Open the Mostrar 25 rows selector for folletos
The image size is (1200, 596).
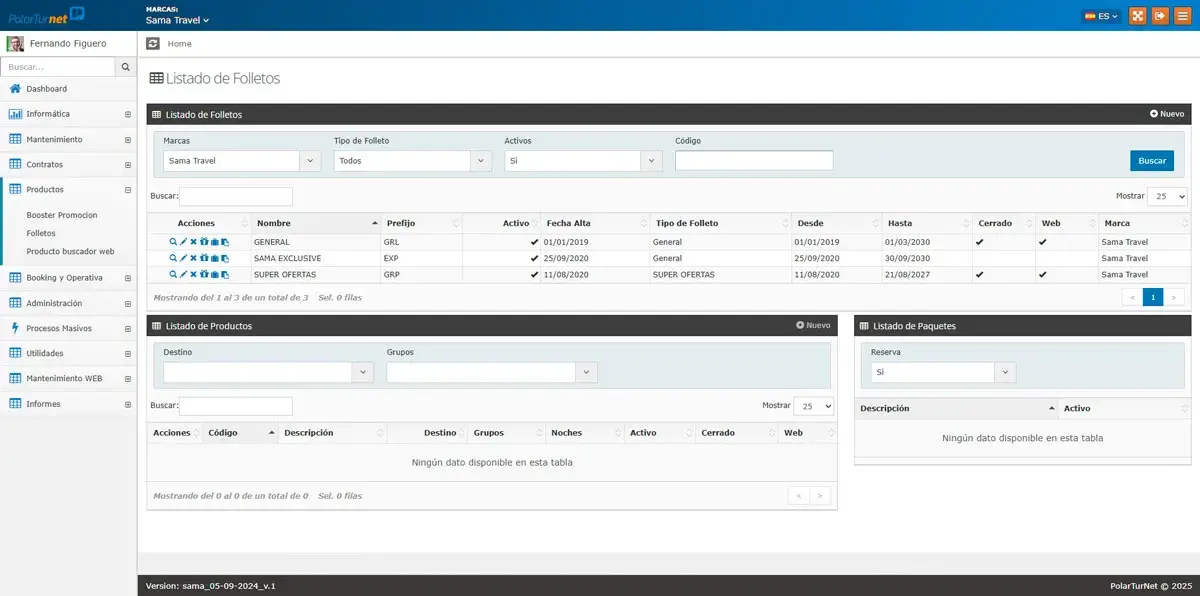click(x=1167, y=197)
